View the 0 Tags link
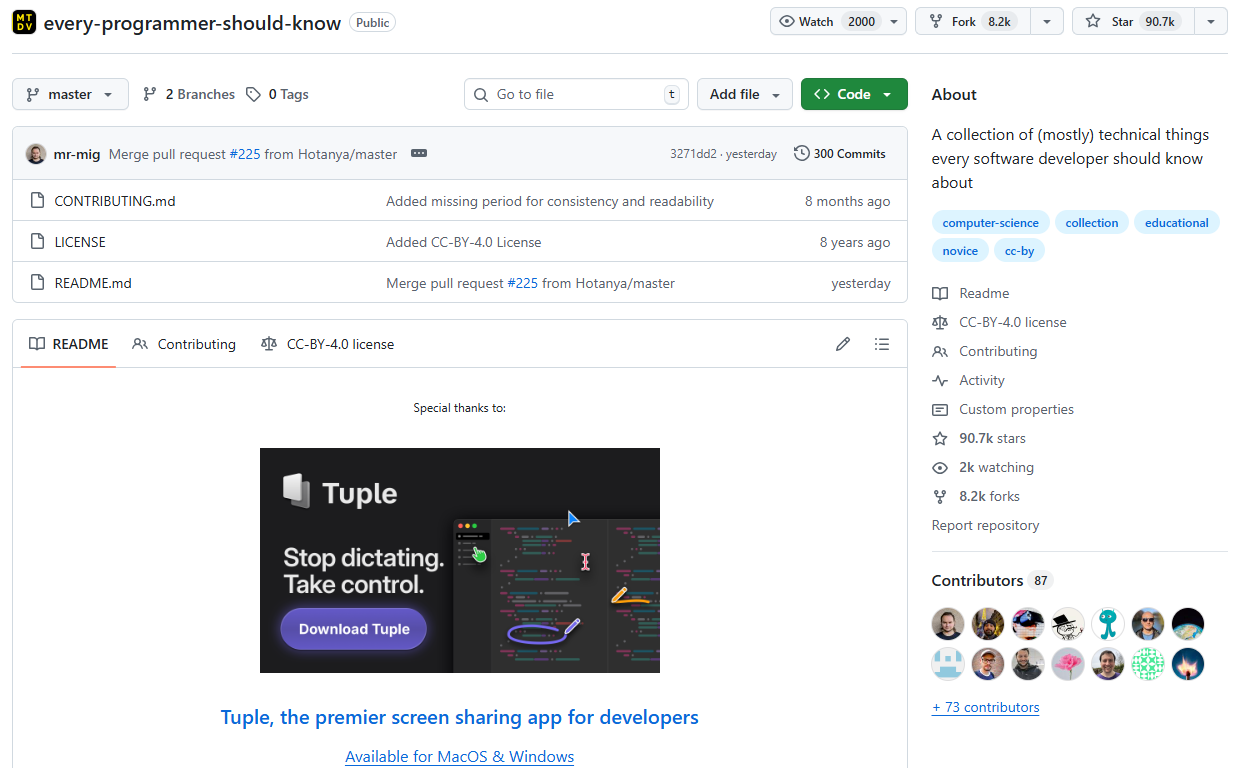Viewport: 1234px width, 768px height. (277, 94)
